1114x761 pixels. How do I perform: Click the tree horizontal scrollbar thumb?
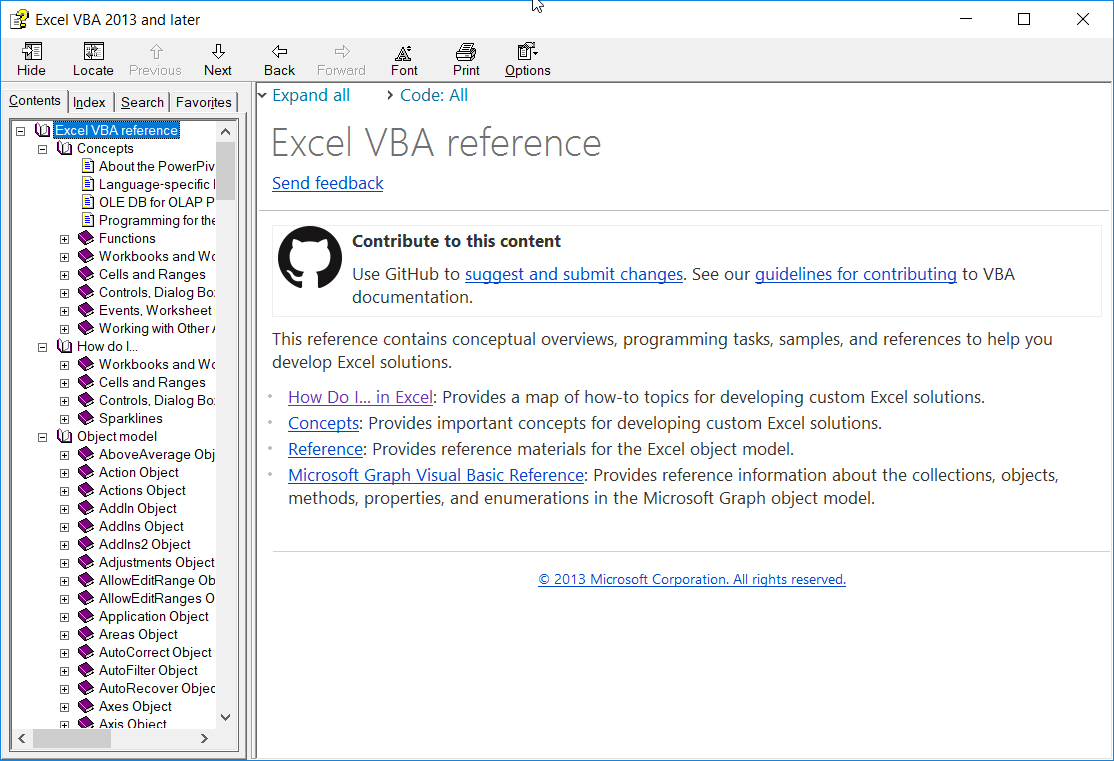[72, 739]
